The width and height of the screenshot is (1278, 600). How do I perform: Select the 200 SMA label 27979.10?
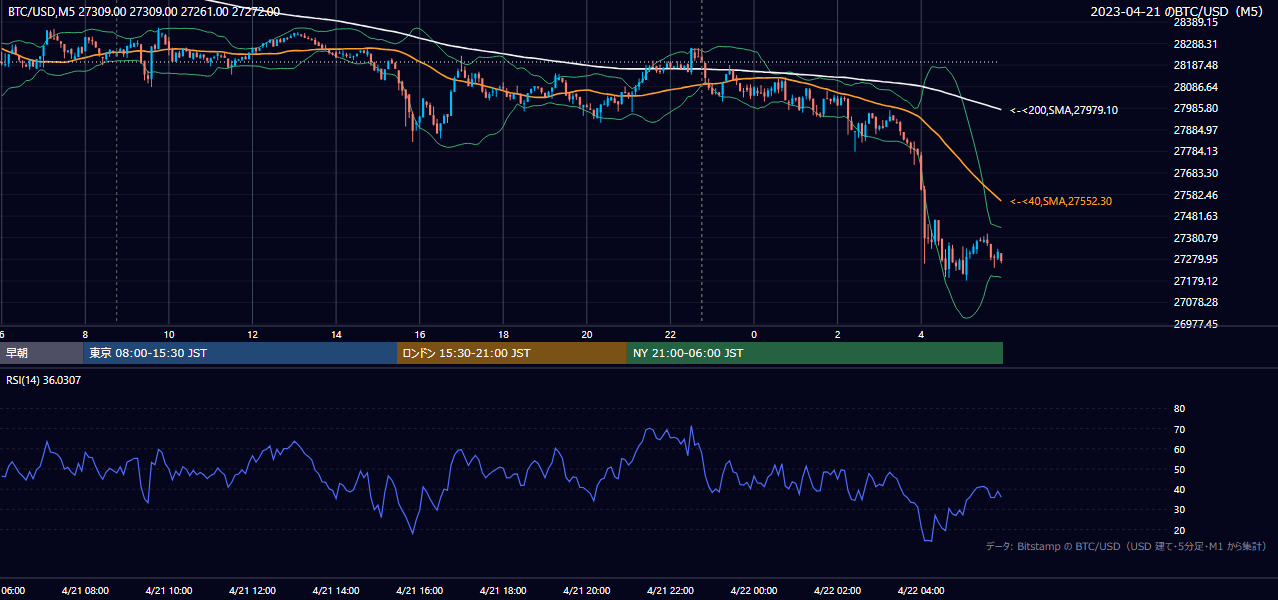[x=1064, y=110]
